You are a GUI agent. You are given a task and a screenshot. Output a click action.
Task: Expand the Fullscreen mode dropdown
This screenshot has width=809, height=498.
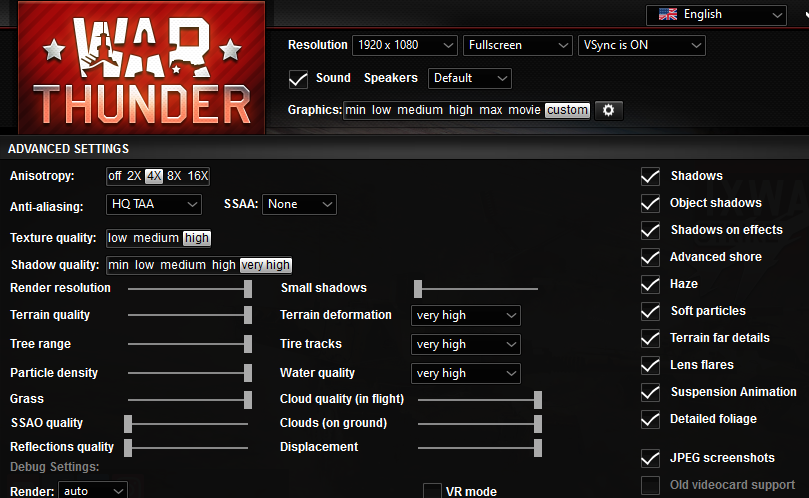coord(517,45)
